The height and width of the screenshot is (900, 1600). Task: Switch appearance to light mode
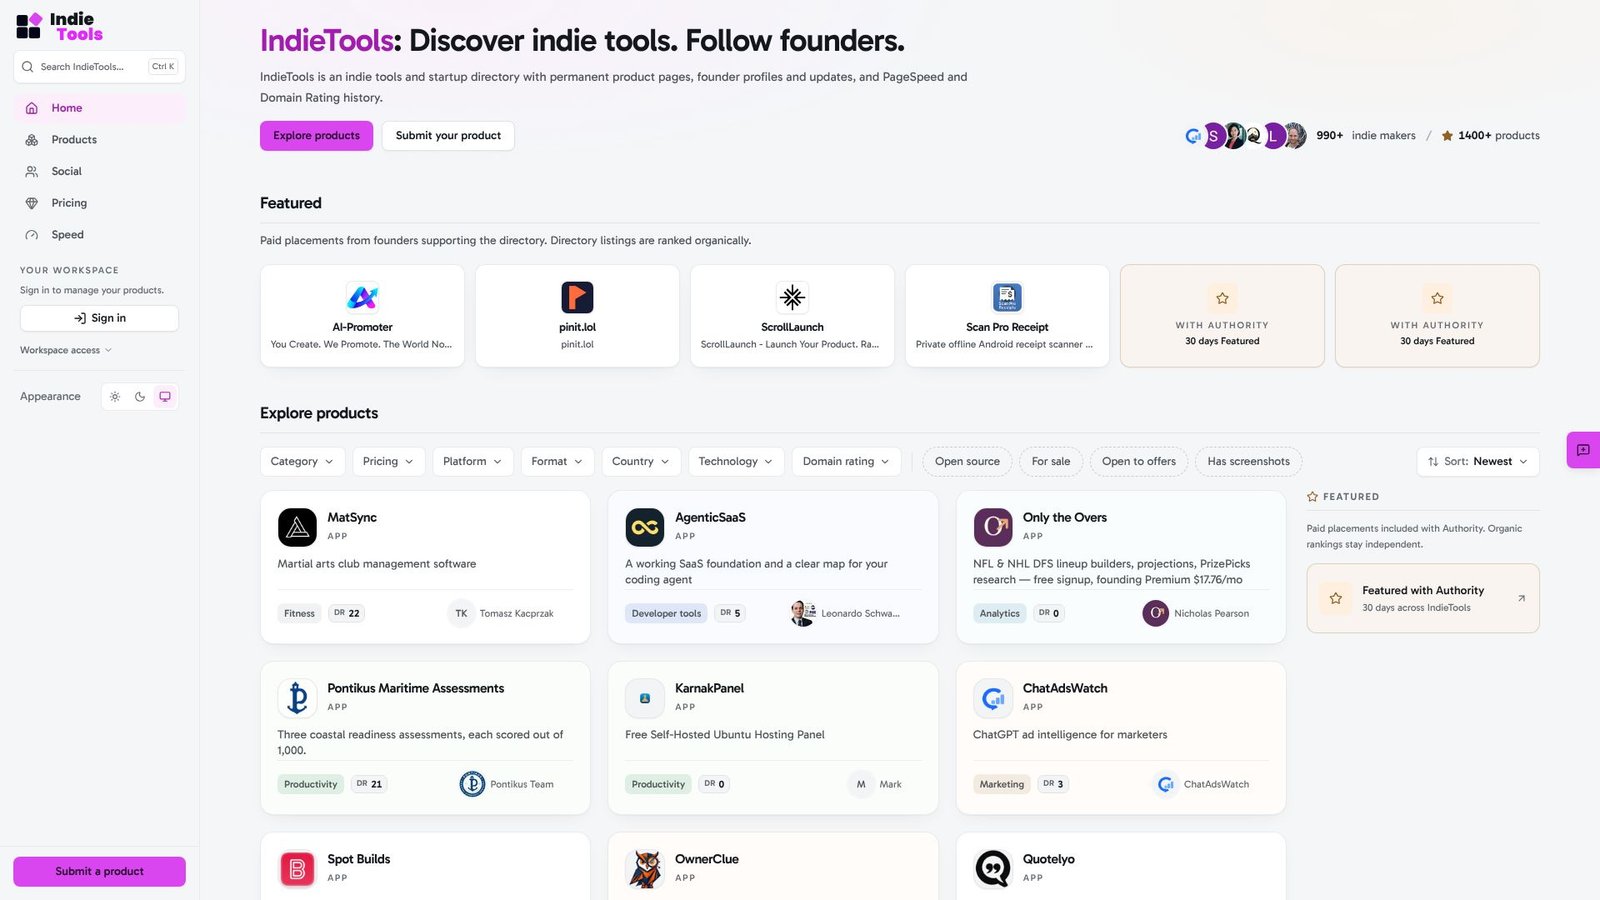115,397
